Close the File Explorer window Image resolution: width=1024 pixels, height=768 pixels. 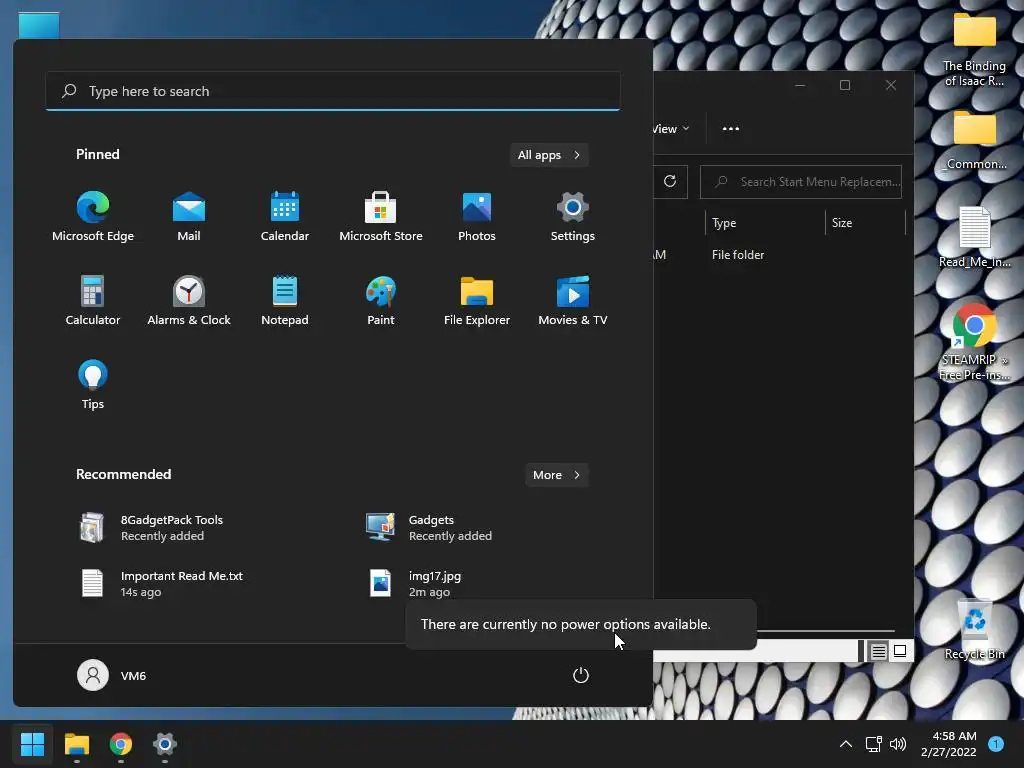[x=891, y=85]
